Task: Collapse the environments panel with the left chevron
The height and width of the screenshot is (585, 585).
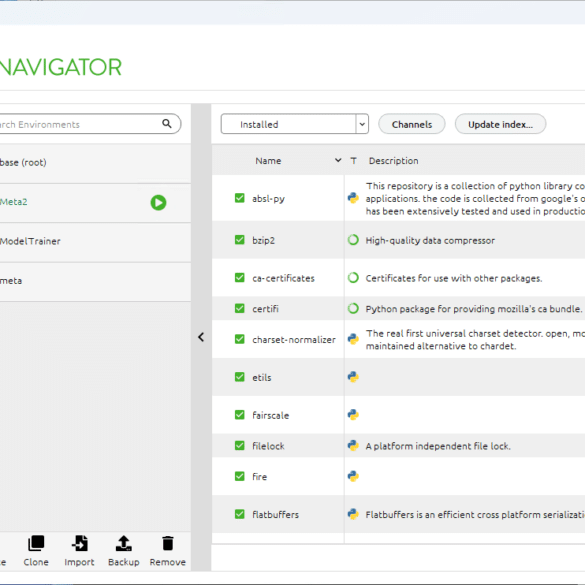Action: tap(201, 337)
